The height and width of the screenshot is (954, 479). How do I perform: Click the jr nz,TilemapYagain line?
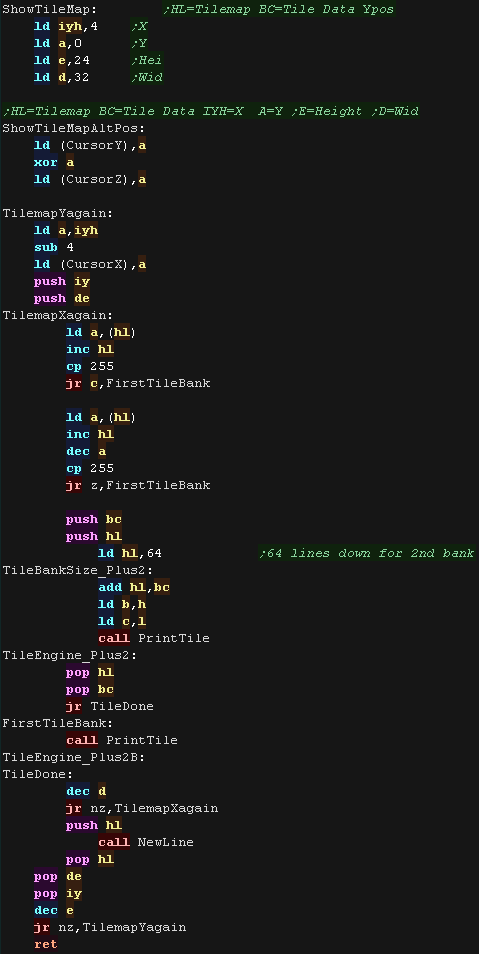click(x=110, y=927)
